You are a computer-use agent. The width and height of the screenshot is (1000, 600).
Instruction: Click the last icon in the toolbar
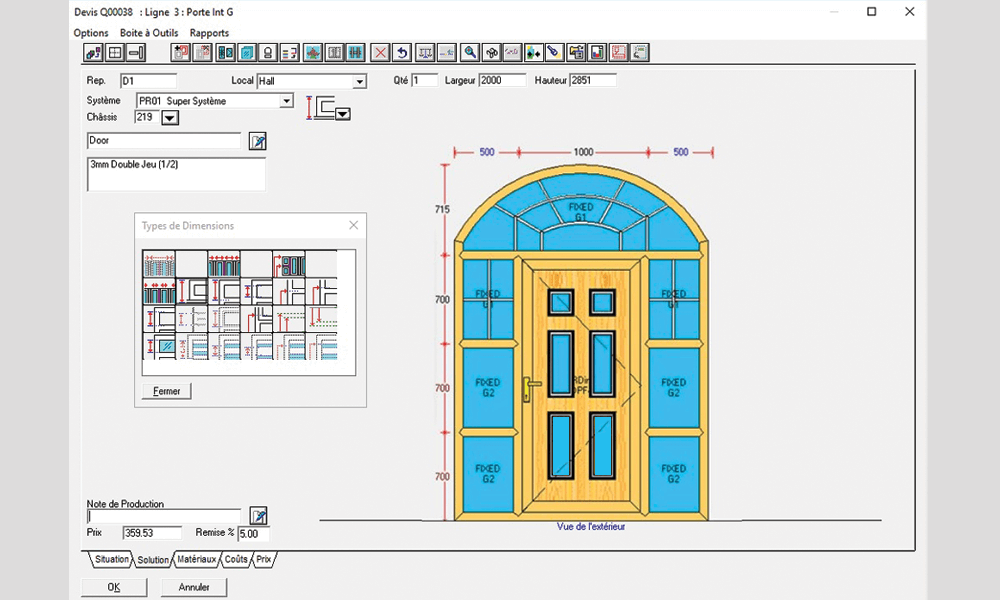click(x=640, y=52)
